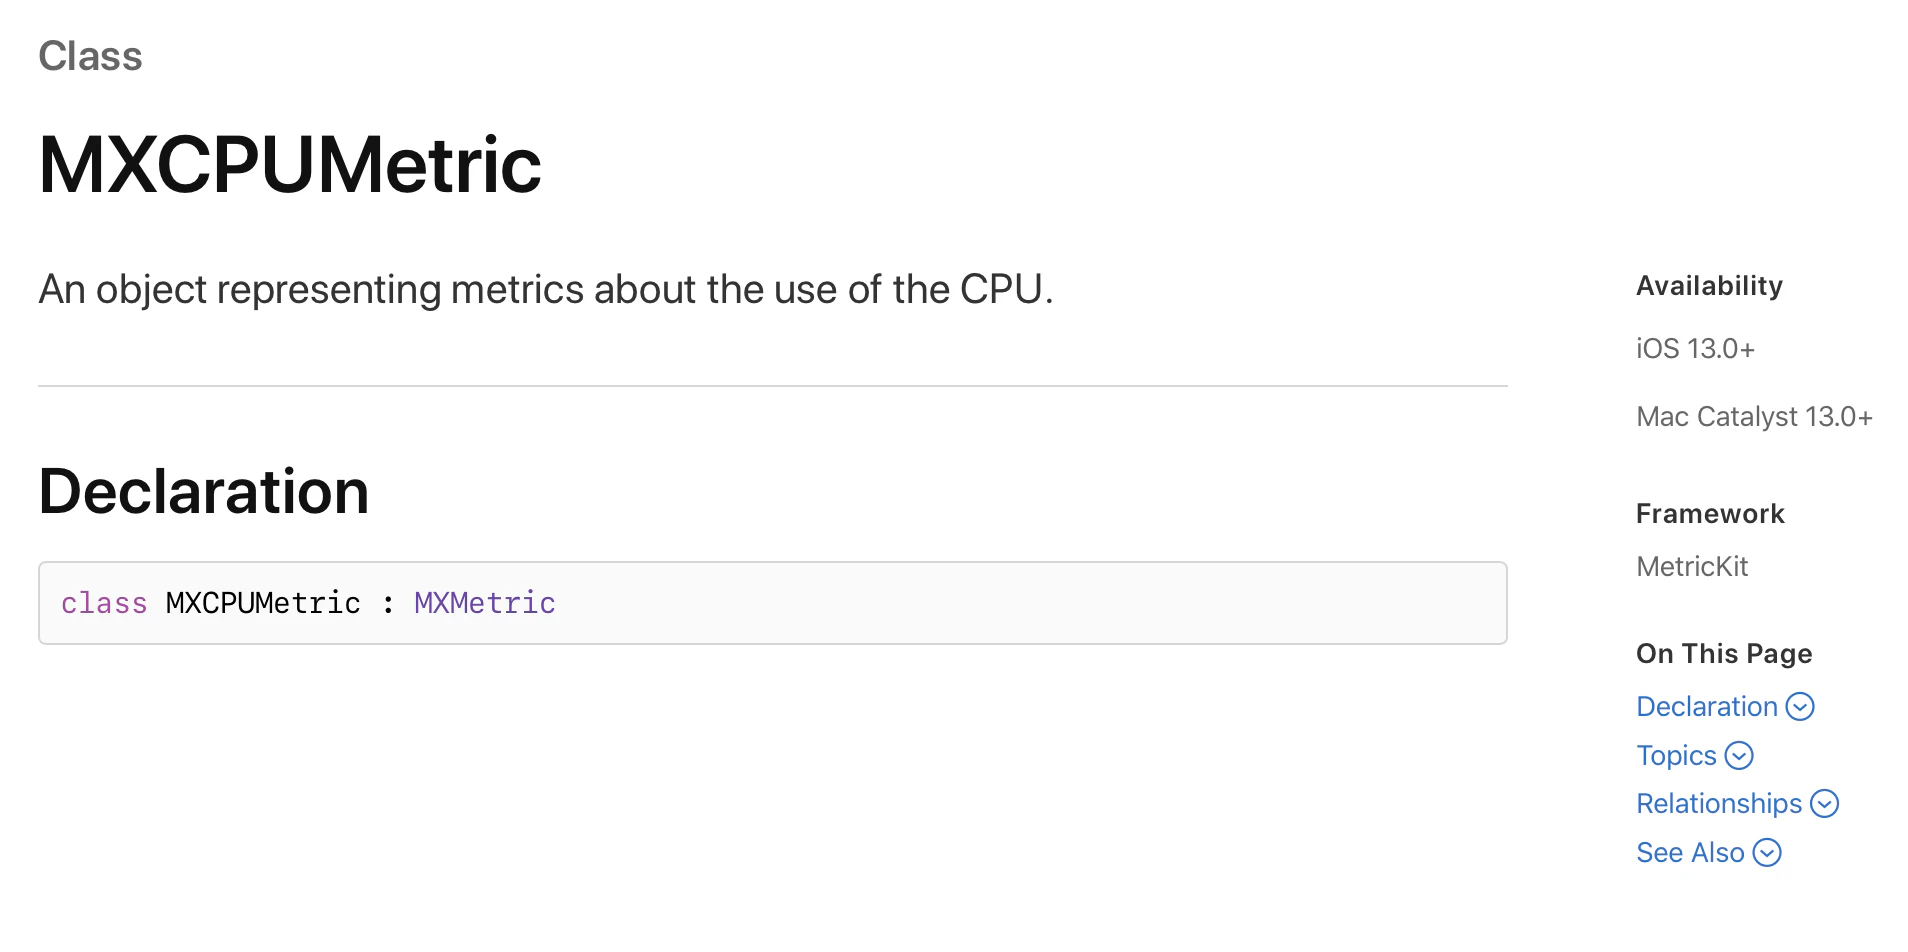This screenshot has height=952, width=1908.
Task: Jump to the Declaration section link
Action: 1706,707
